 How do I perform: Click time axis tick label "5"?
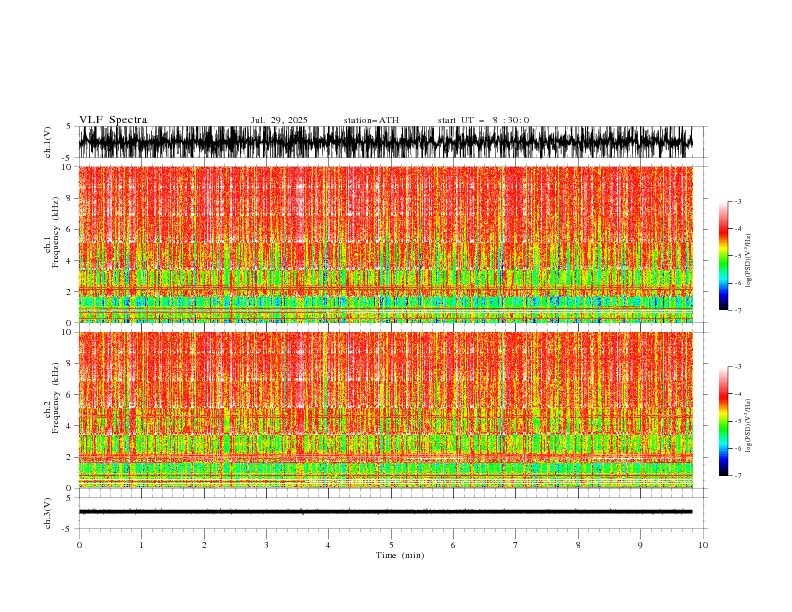click(x=391, y=545)
